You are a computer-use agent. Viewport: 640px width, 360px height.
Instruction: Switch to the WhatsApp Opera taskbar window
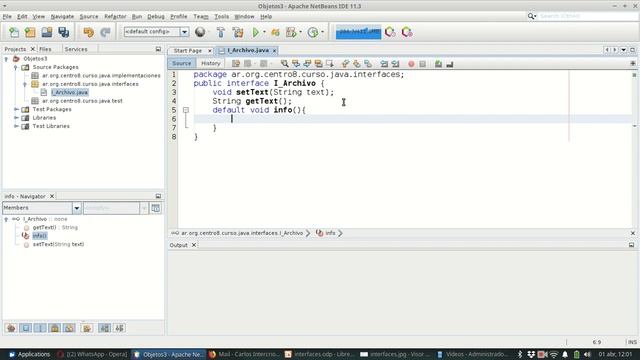click(x=93, y=354)
